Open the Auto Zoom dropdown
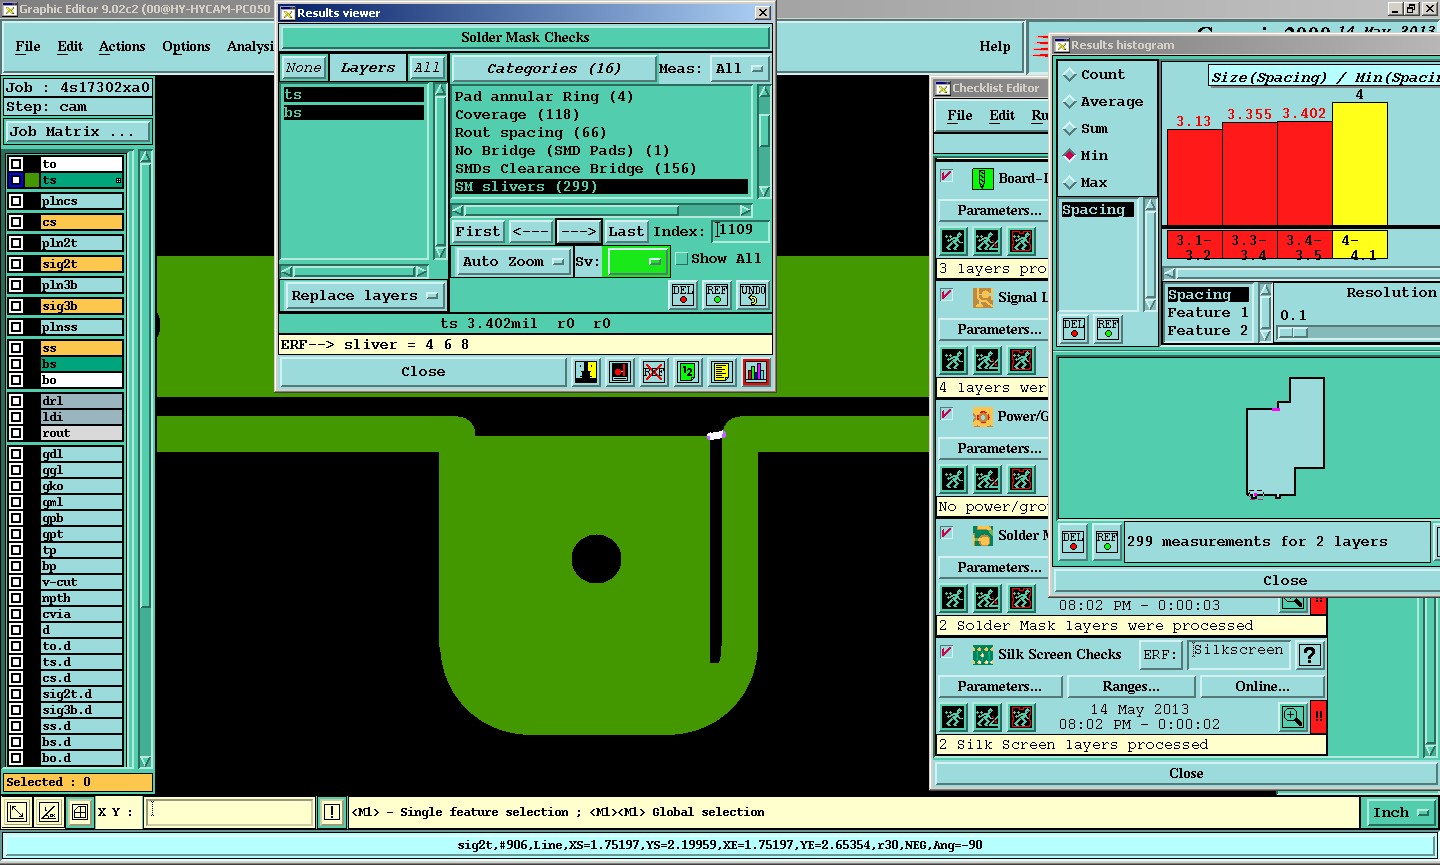 [x=514, y=262]
